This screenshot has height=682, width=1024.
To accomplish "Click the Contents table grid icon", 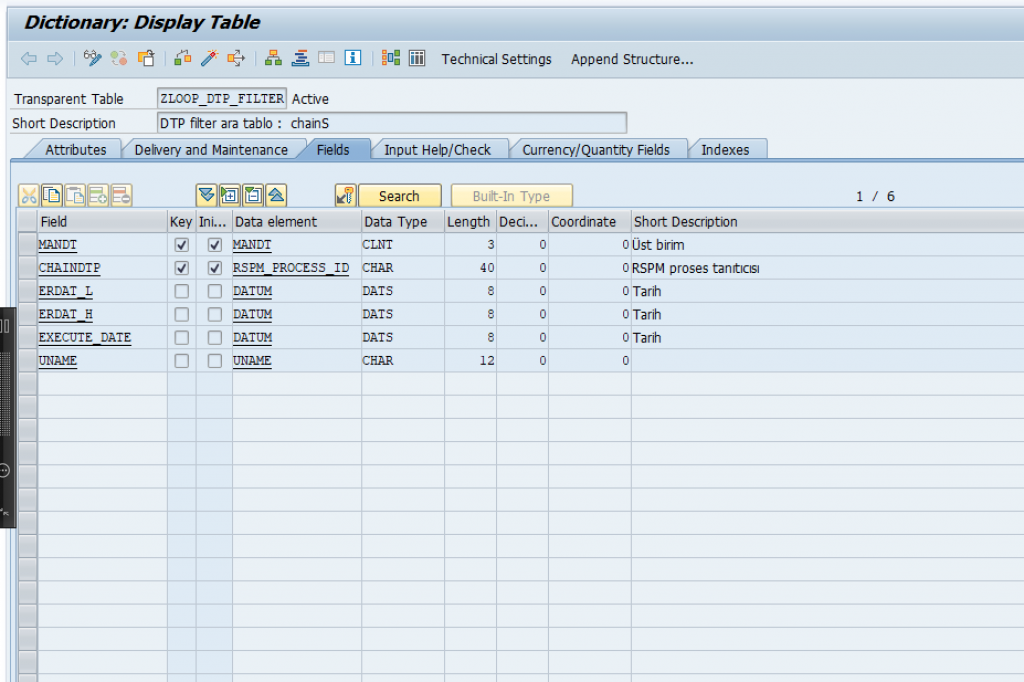I will (x=417, y=59).
